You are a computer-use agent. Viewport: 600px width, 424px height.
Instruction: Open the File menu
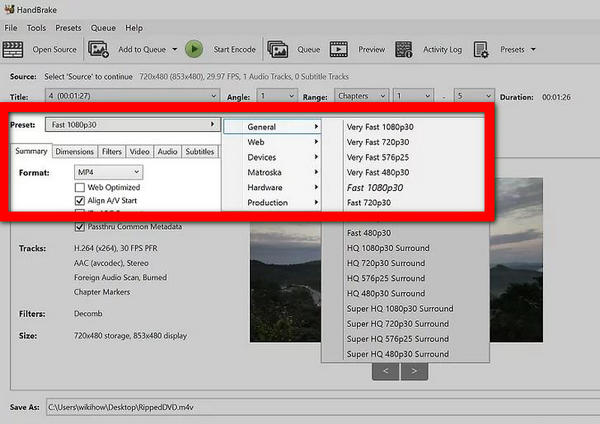11,28
